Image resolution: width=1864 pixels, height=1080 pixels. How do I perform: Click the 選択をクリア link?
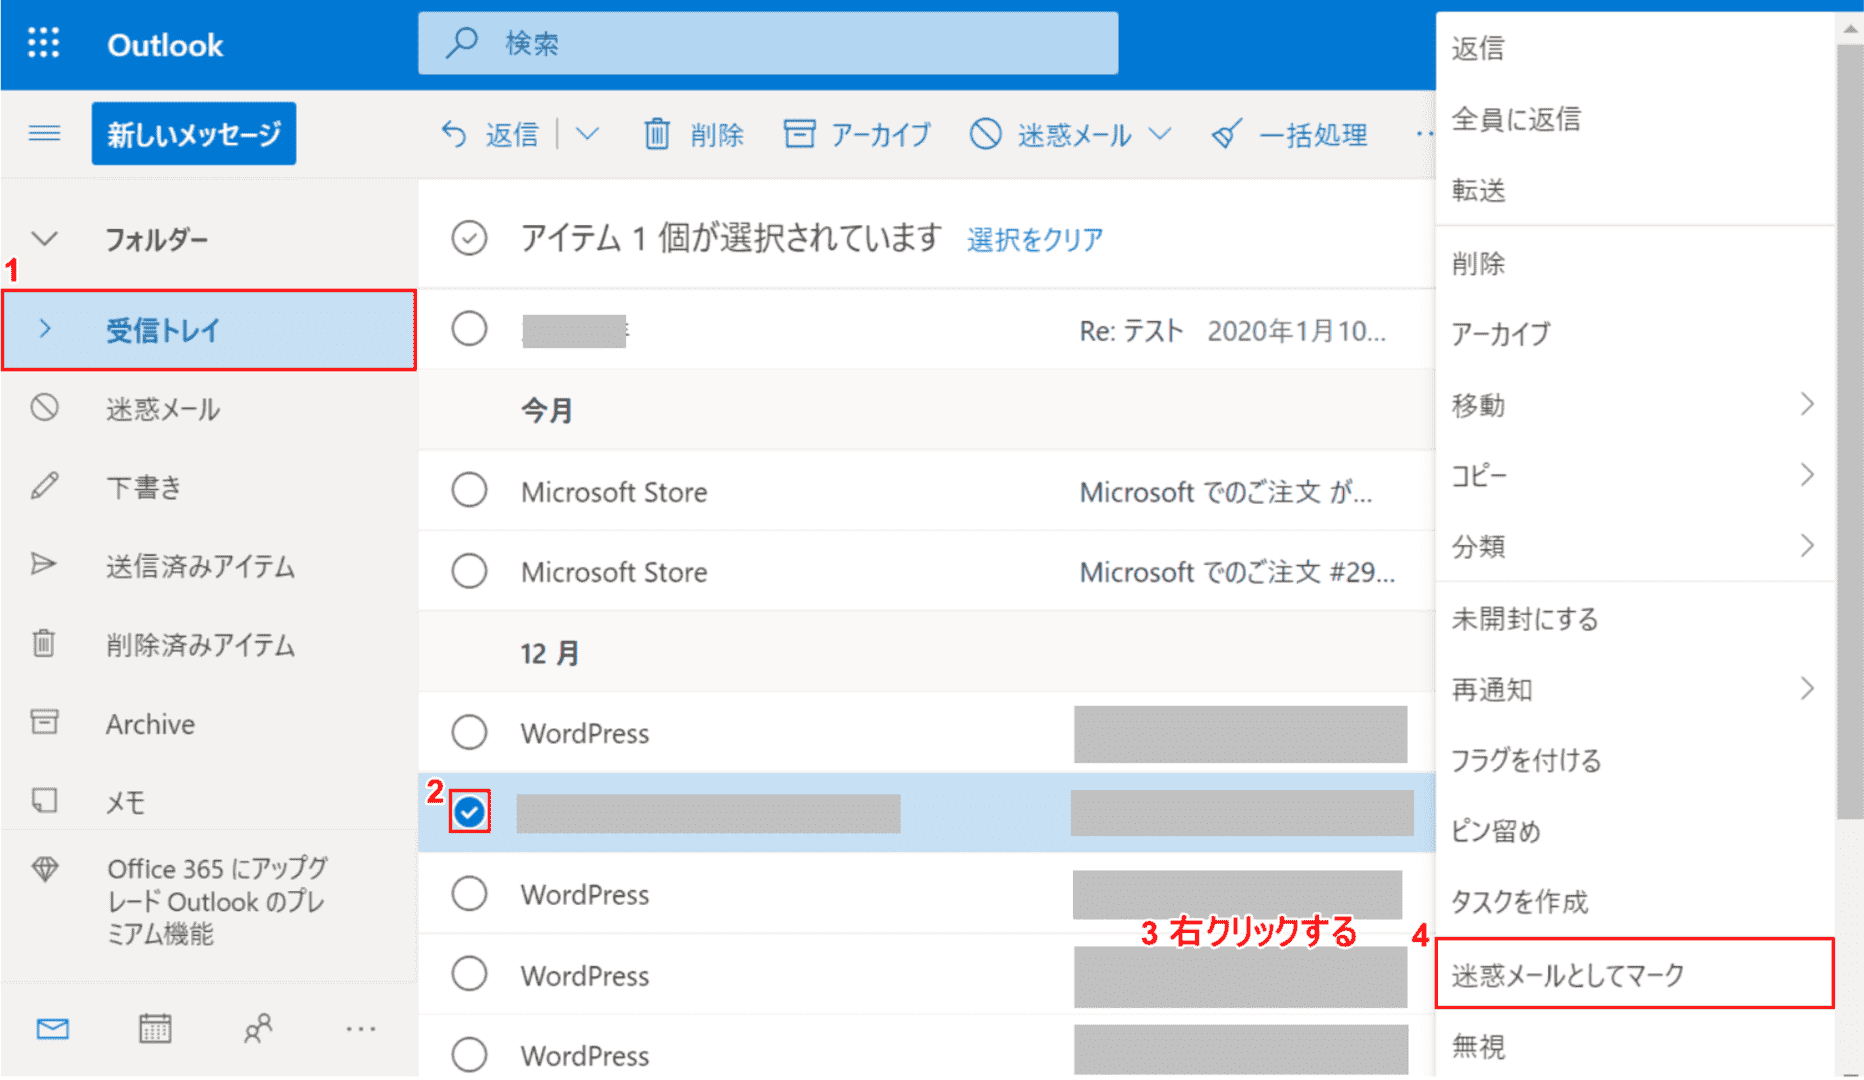[x=1034, y=240]
